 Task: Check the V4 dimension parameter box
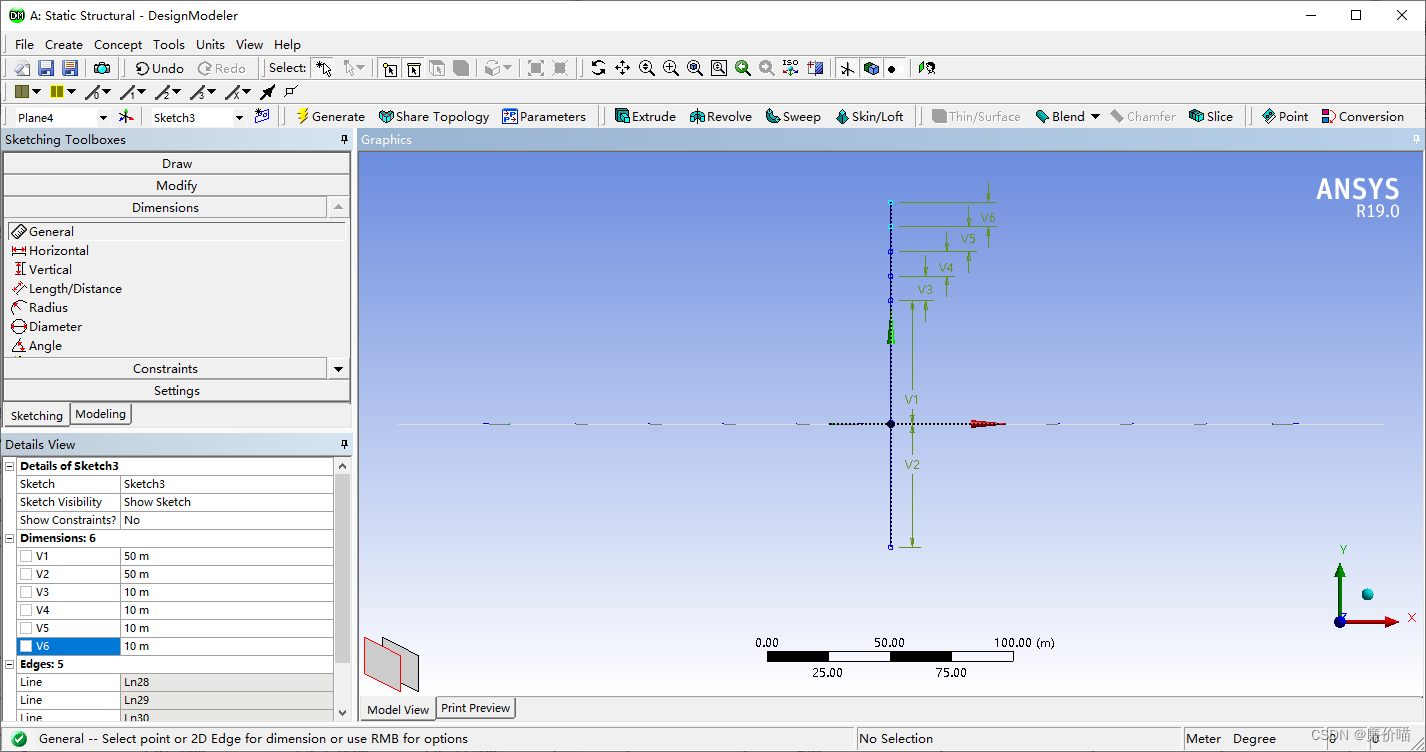tap(26, 610)
